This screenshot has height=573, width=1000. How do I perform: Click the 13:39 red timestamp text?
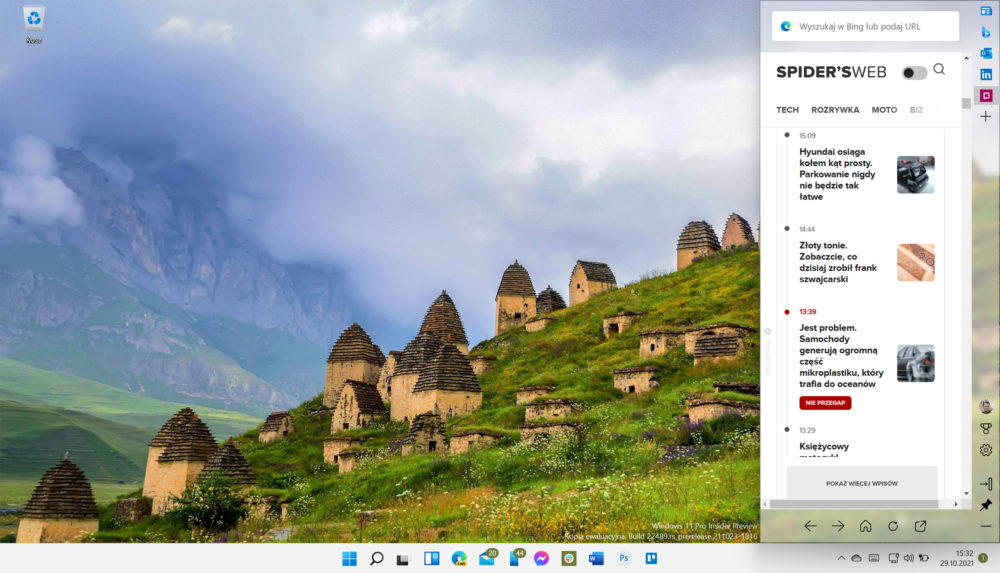(807, 312)
